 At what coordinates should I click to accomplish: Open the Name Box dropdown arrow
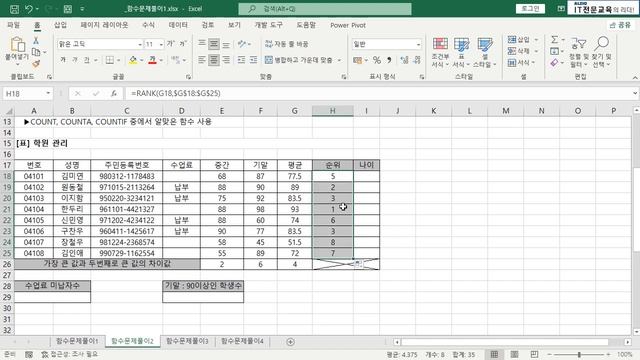(x=48, y=93)
